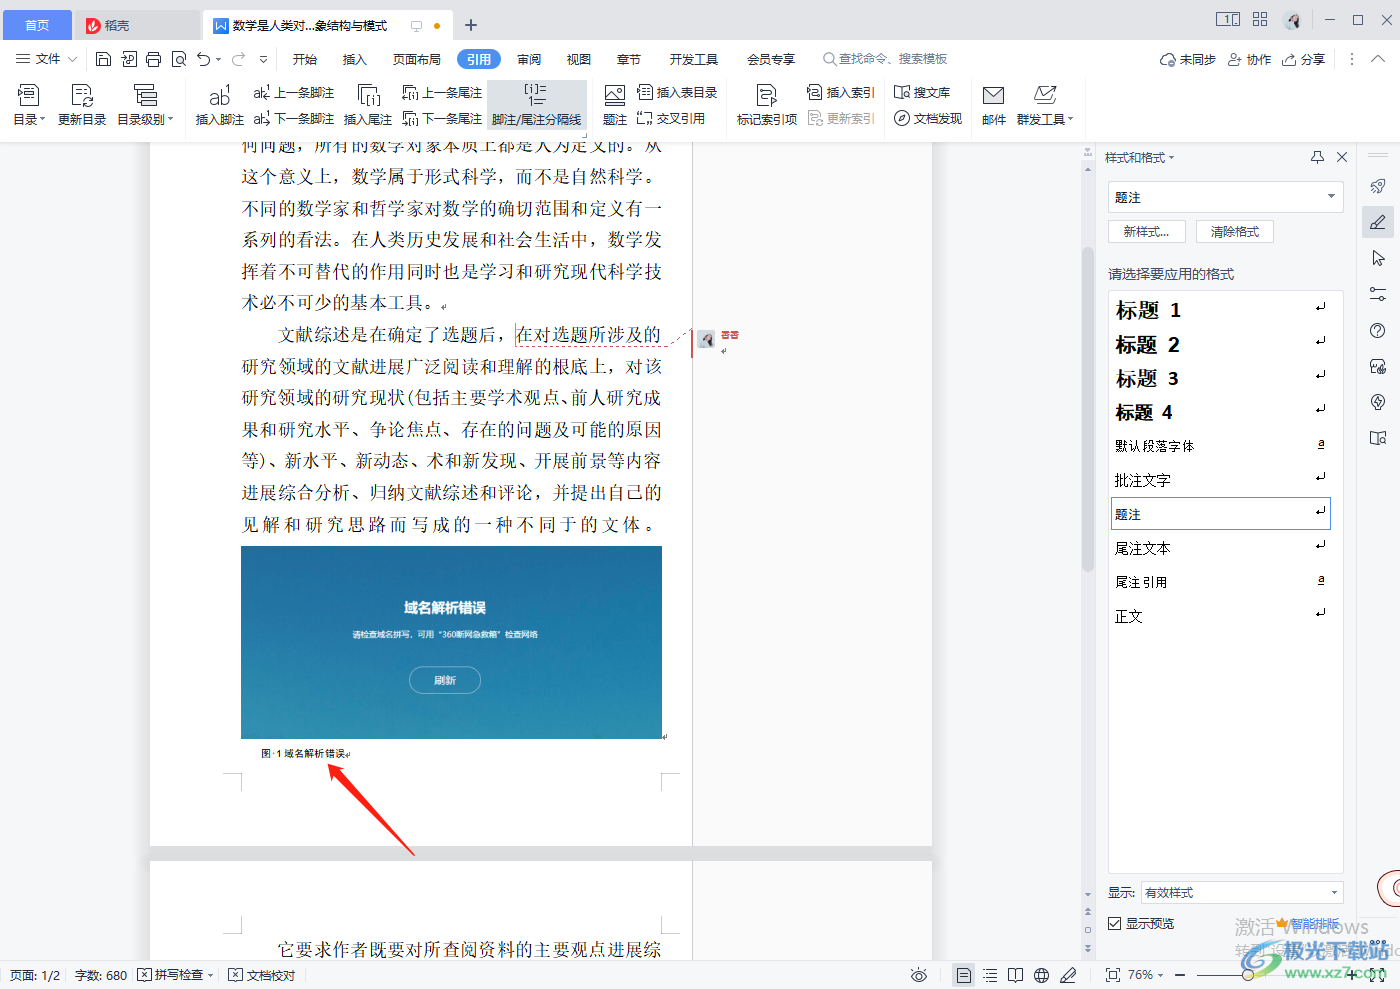Open the current style dropdown showing 题注
Image resolution: width=1400 pixels, height=989 pixels.
point(1225,197)
